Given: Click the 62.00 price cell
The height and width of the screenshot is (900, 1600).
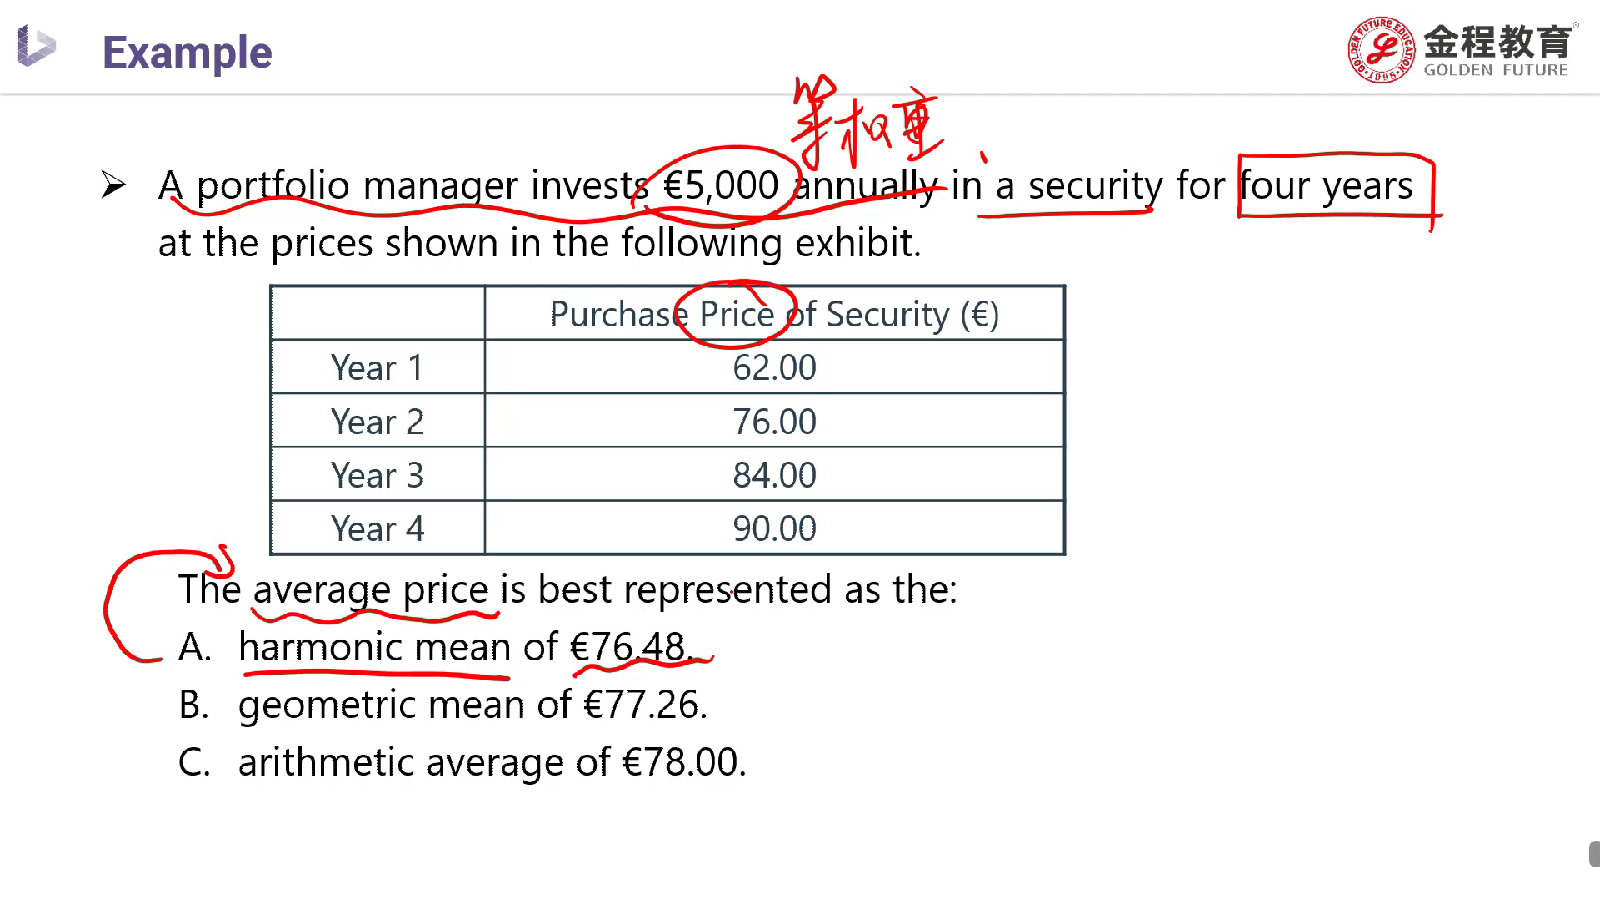Looking at the screenshot, I should 774,368.
